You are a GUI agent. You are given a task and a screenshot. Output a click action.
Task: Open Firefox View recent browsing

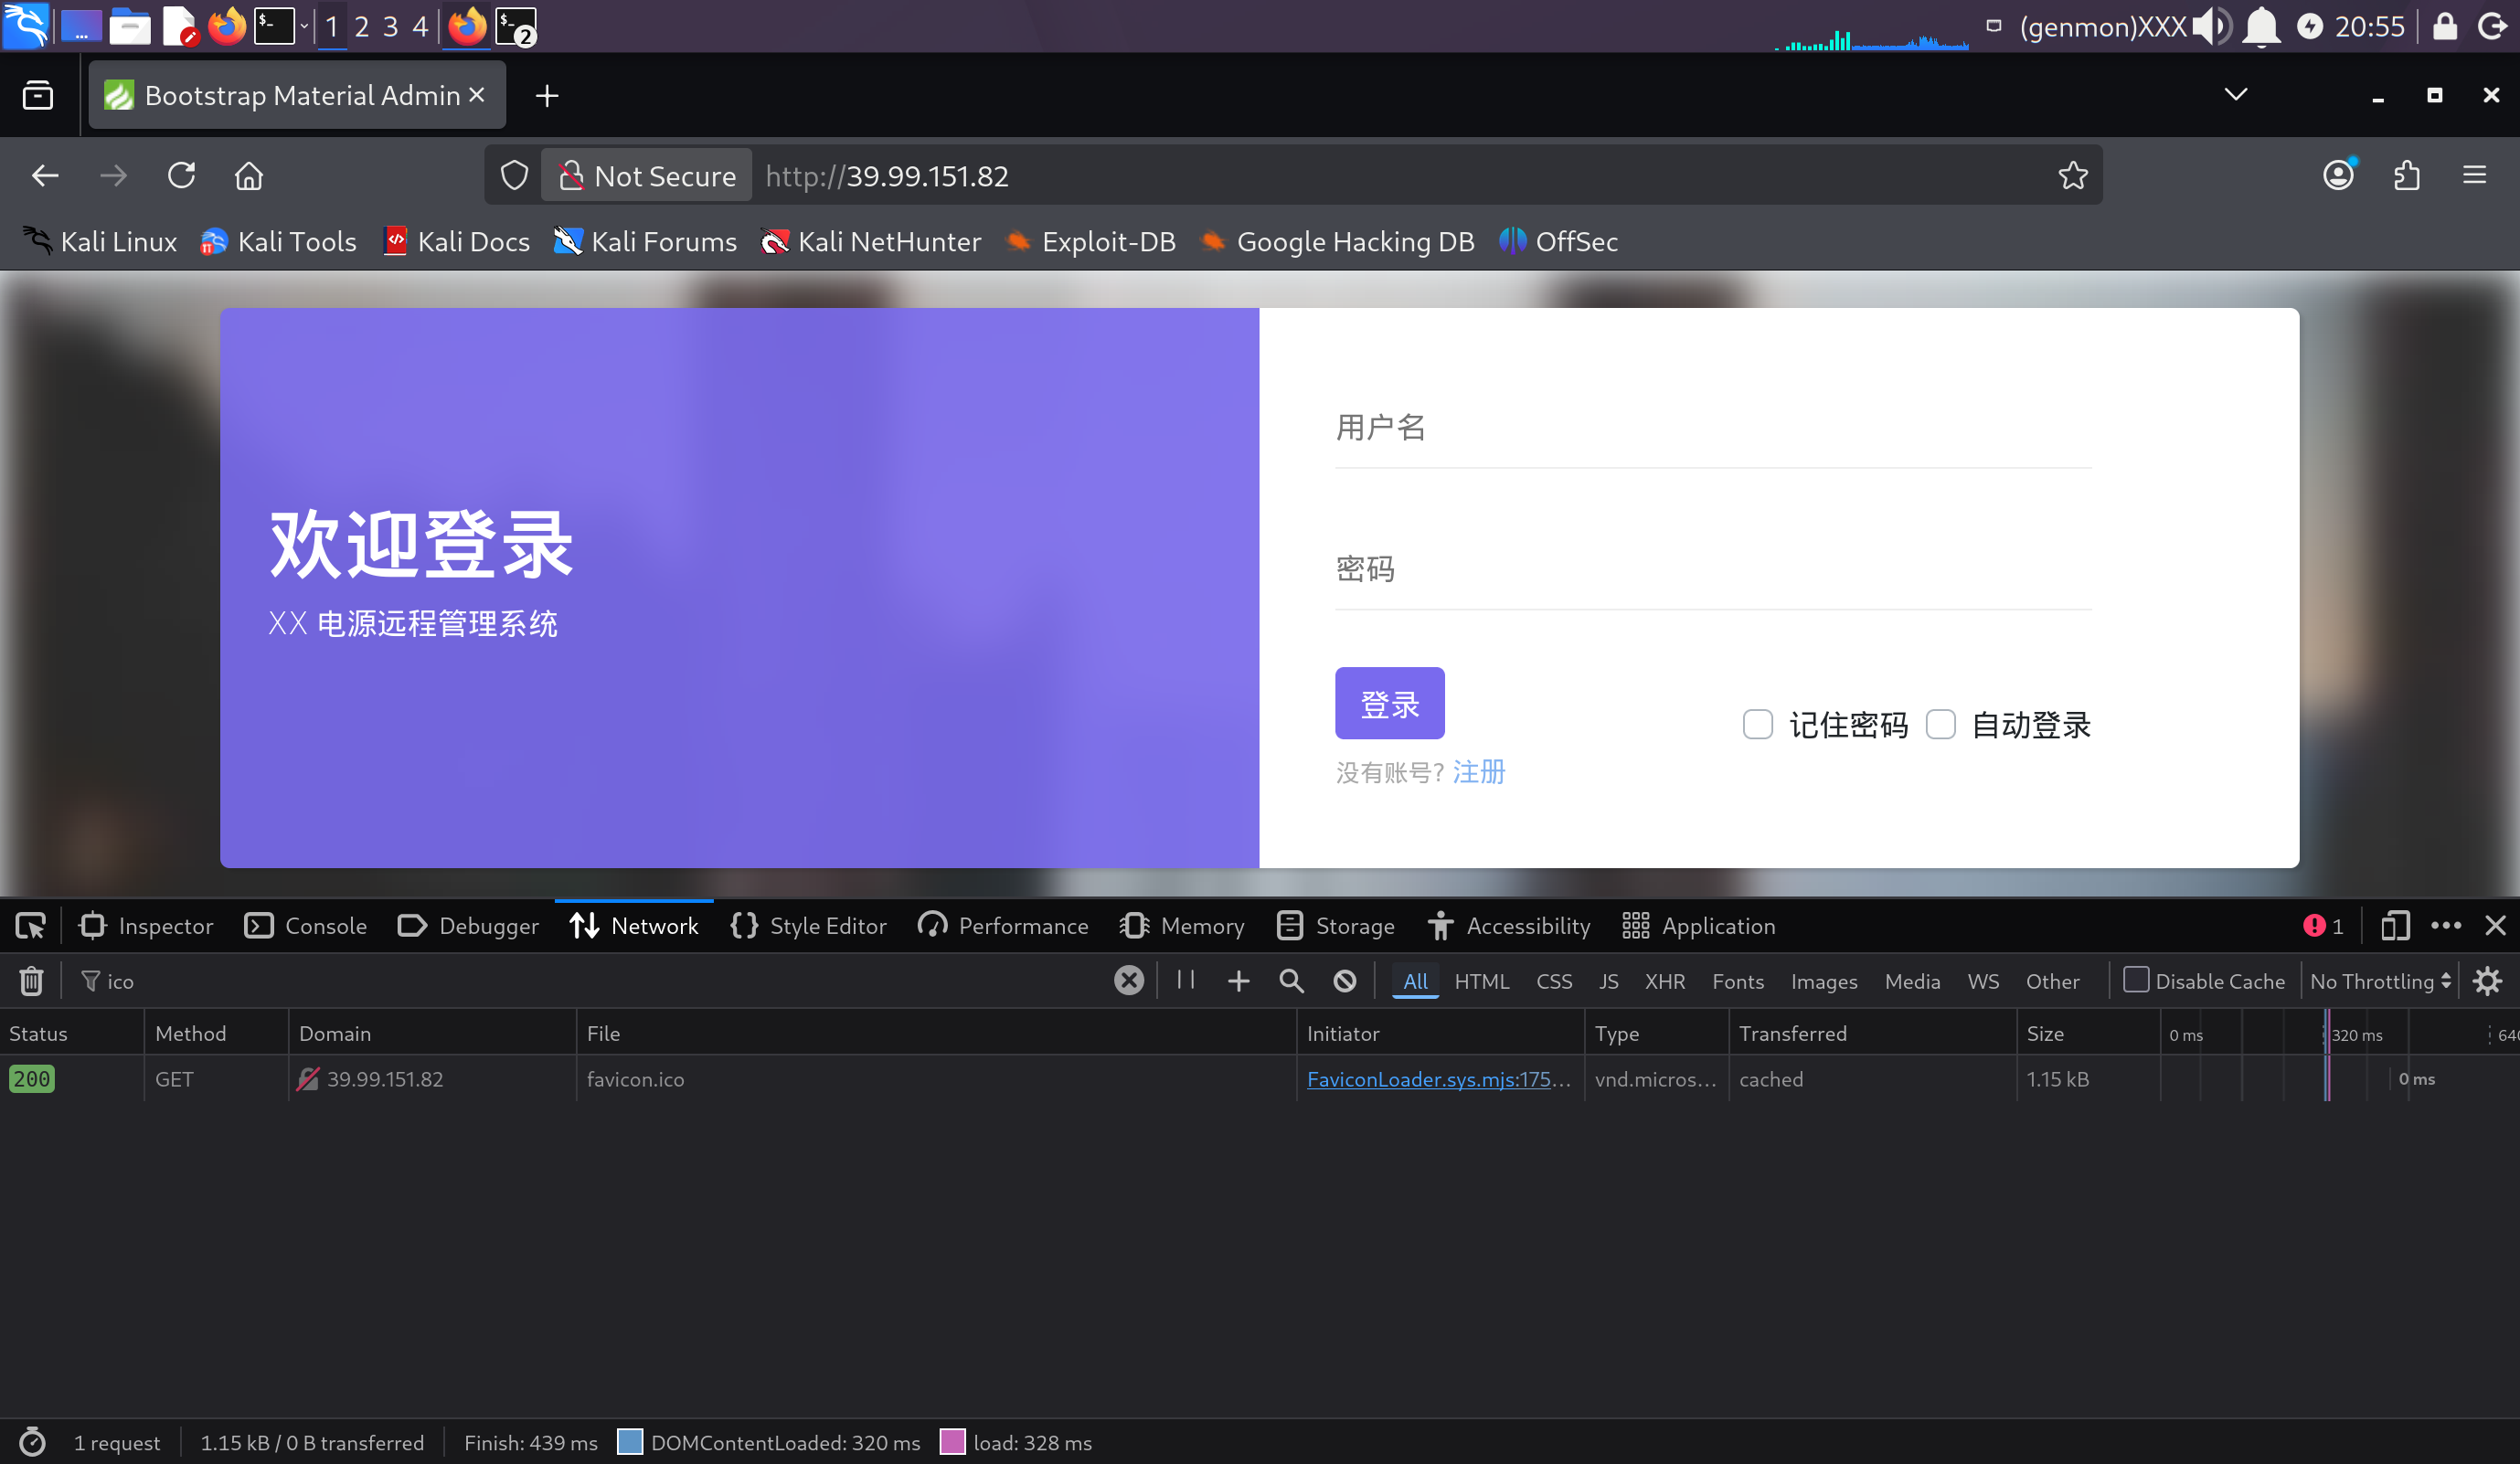pos(38,95)
